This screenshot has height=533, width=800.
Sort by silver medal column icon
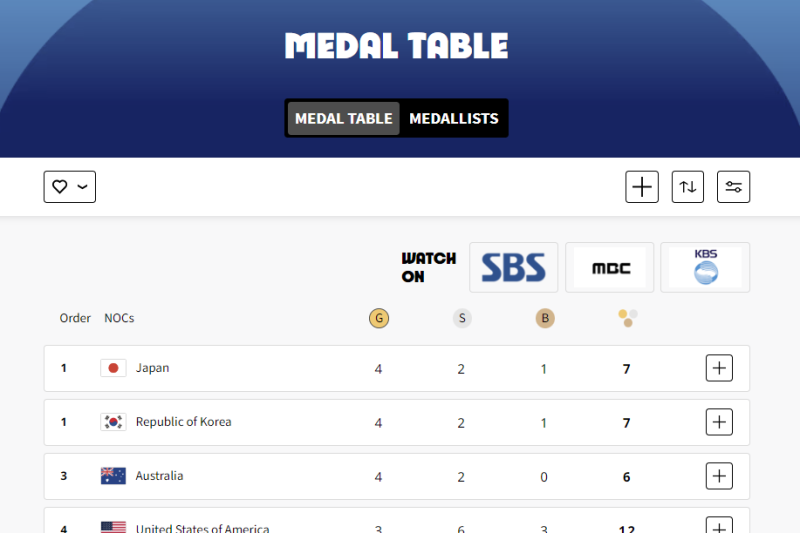click(462, 318)
